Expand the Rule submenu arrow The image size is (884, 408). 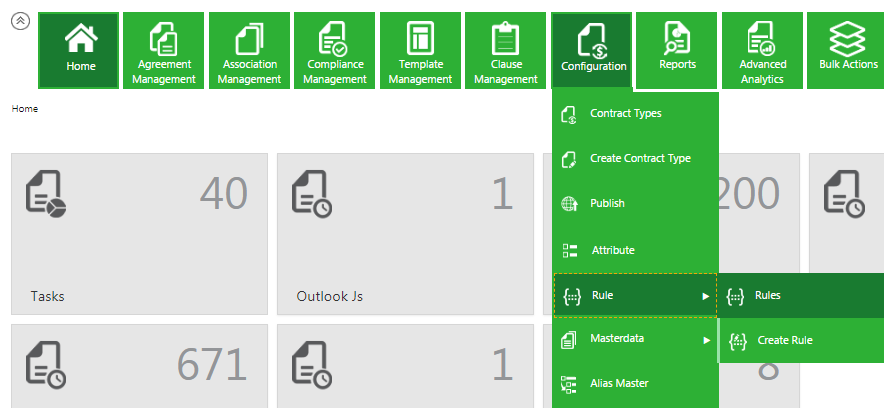tap(705, 296)
